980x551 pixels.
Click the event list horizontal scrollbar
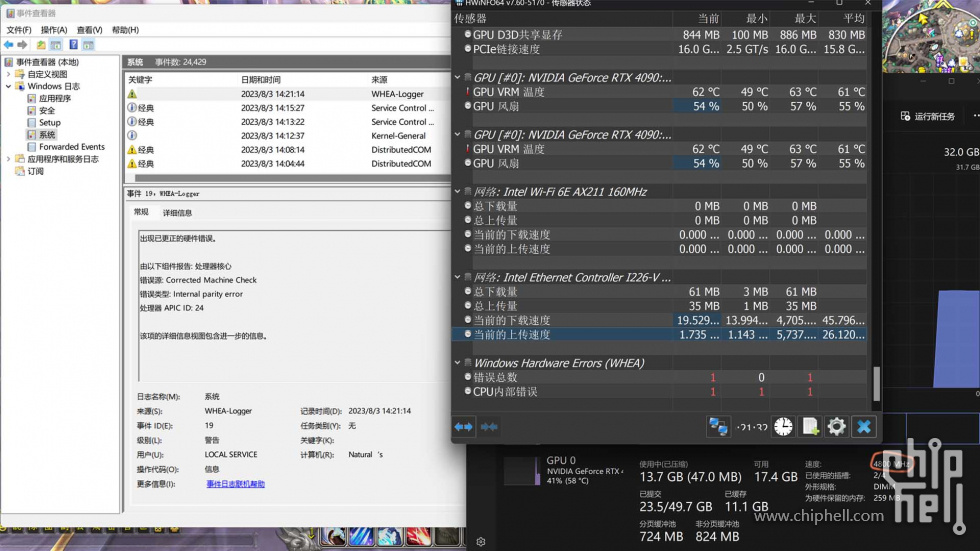(x=292, y=178)
